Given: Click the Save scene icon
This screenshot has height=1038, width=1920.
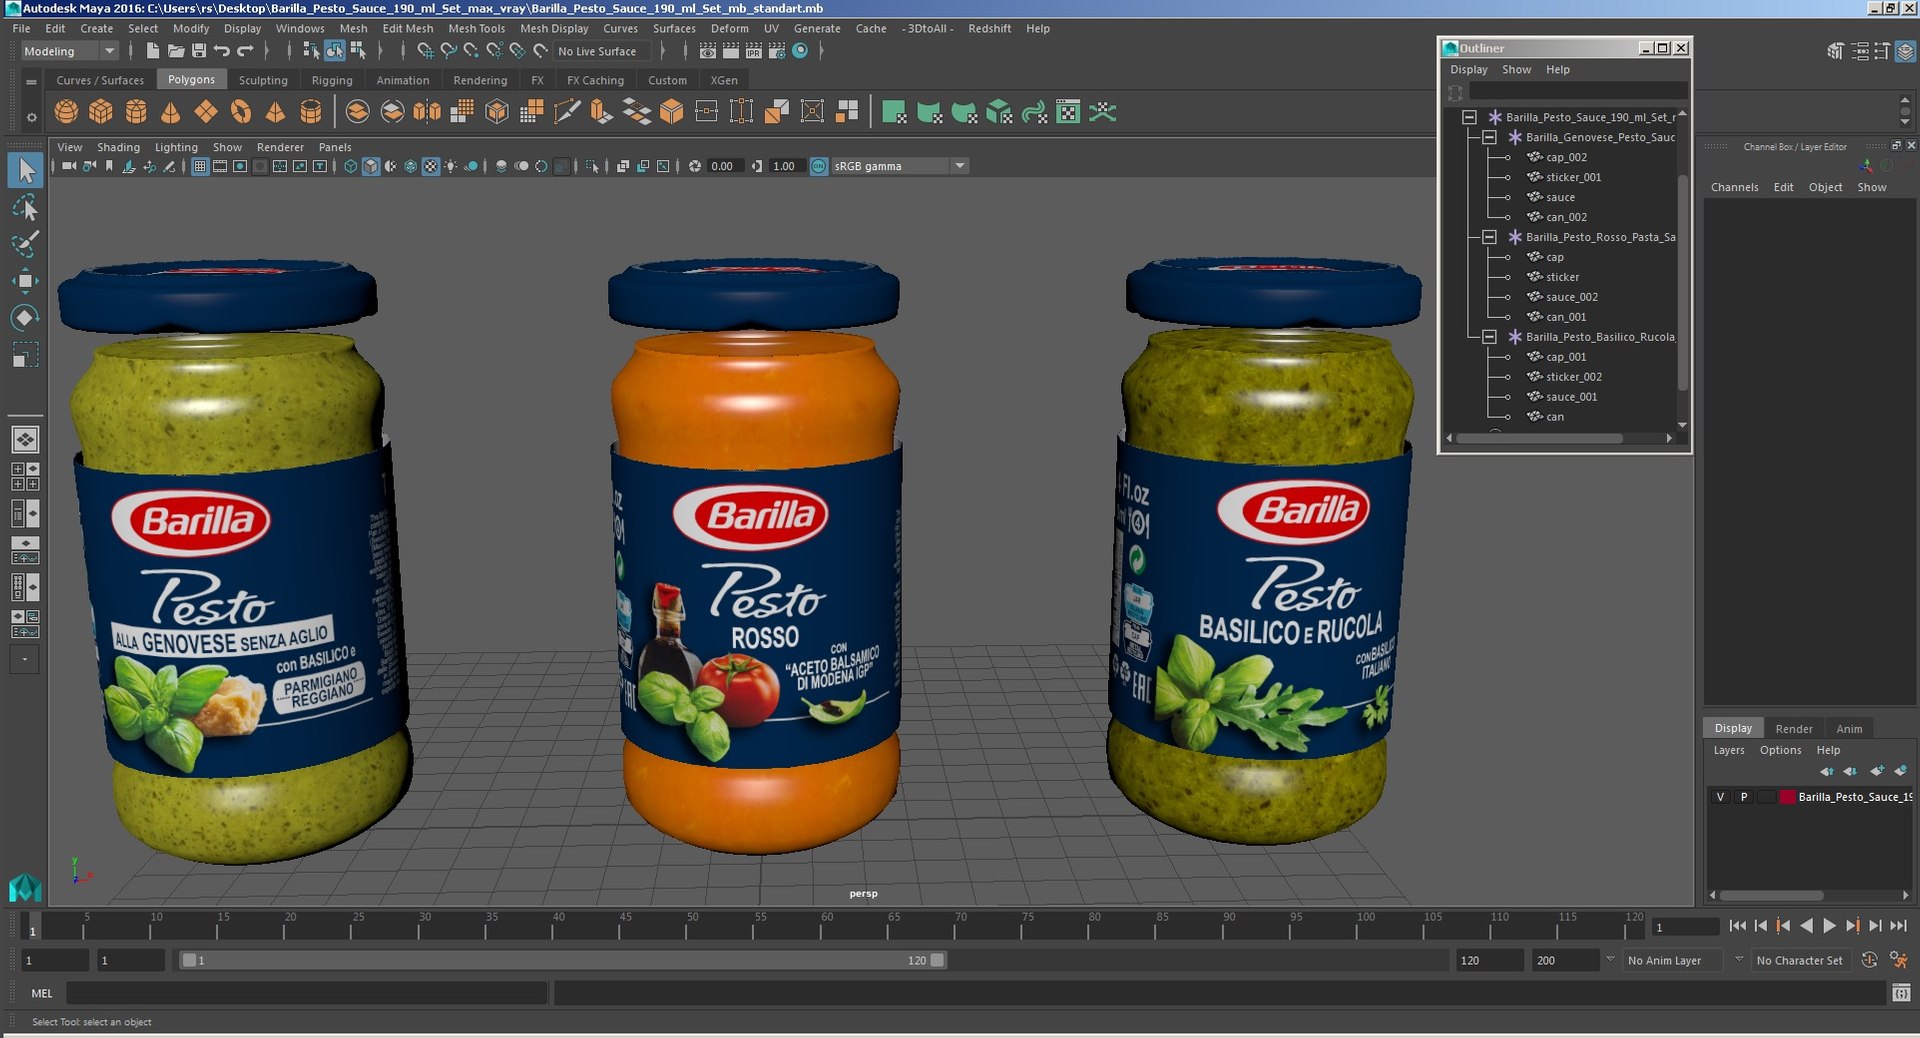Looking at the screenshot, I should [198, 51].
